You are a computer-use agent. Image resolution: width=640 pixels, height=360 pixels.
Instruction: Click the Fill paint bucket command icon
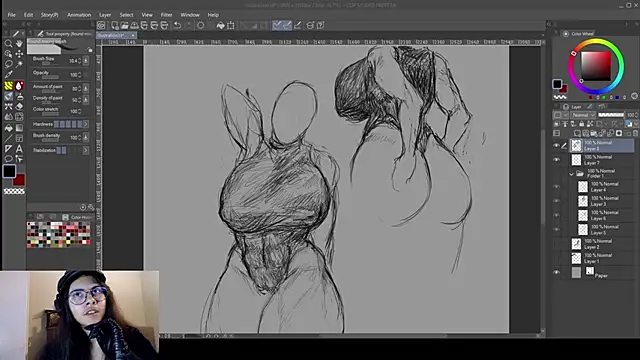(220, 25)
